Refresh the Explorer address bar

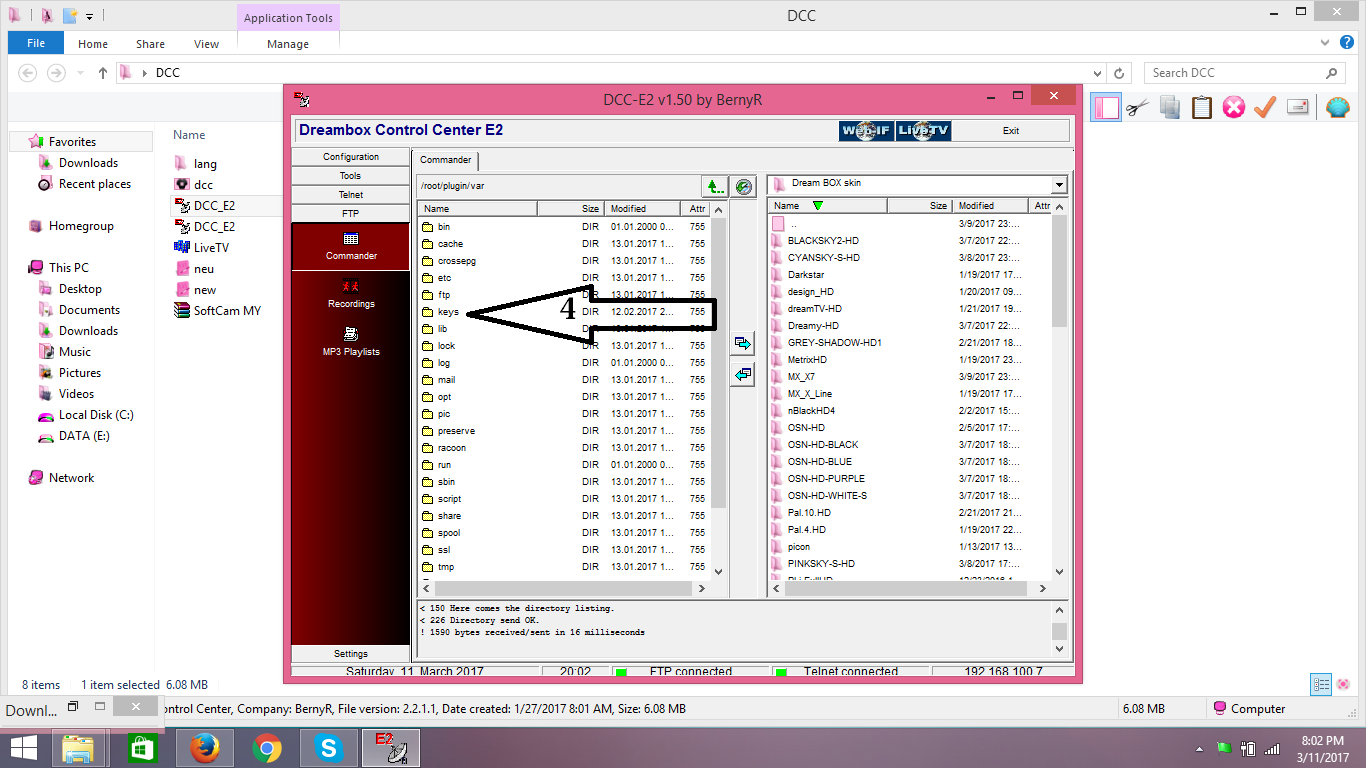1120,73
